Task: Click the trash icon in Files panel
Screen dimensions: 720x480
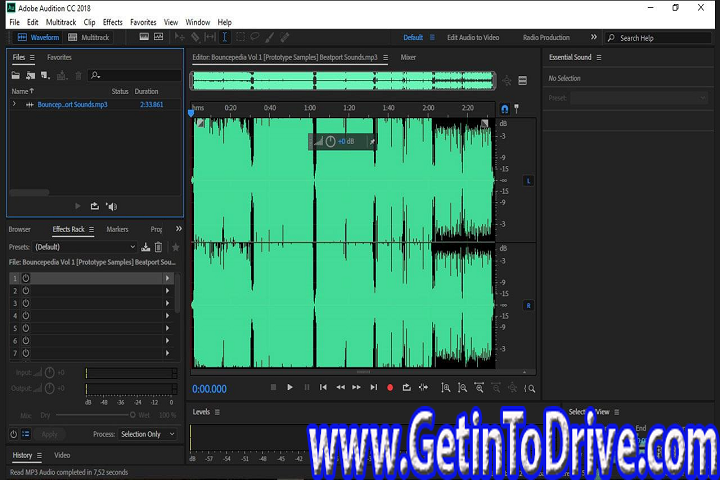Action: (x=79, y=75)
